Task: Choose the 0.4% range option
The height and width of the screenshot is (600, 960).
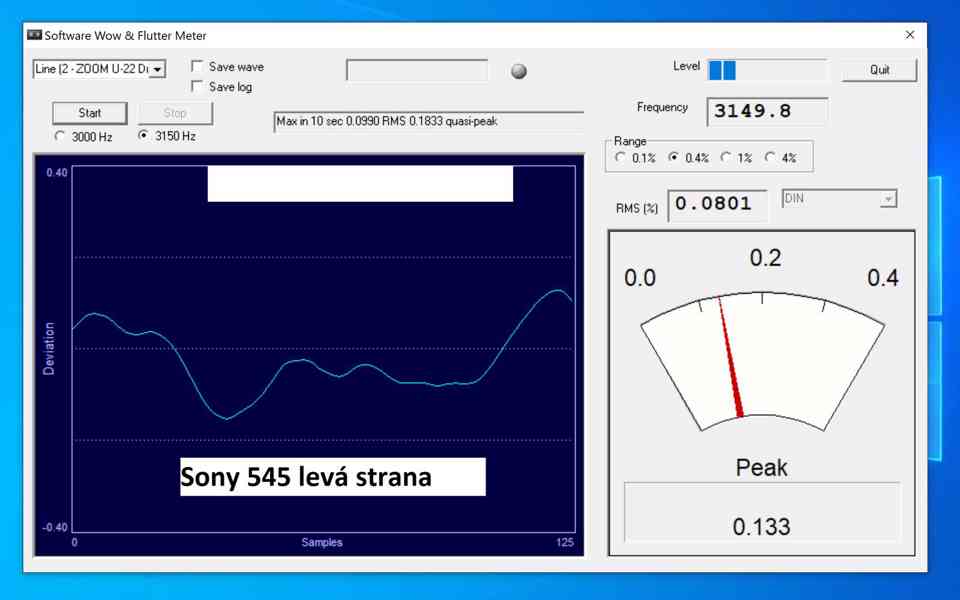Action: point(673,158)
